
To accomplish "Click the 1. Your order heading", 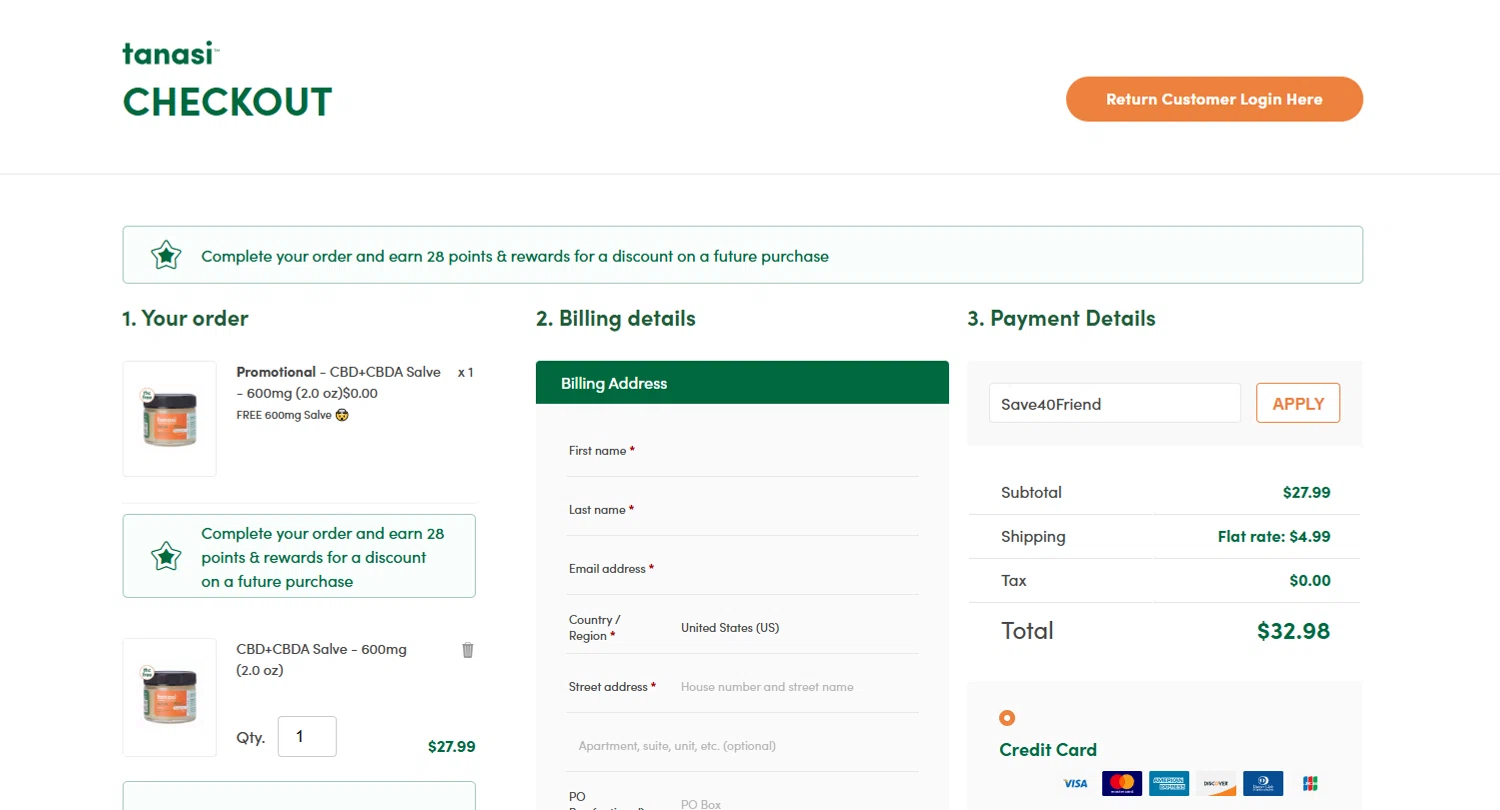I will click(x=185, y=319).
